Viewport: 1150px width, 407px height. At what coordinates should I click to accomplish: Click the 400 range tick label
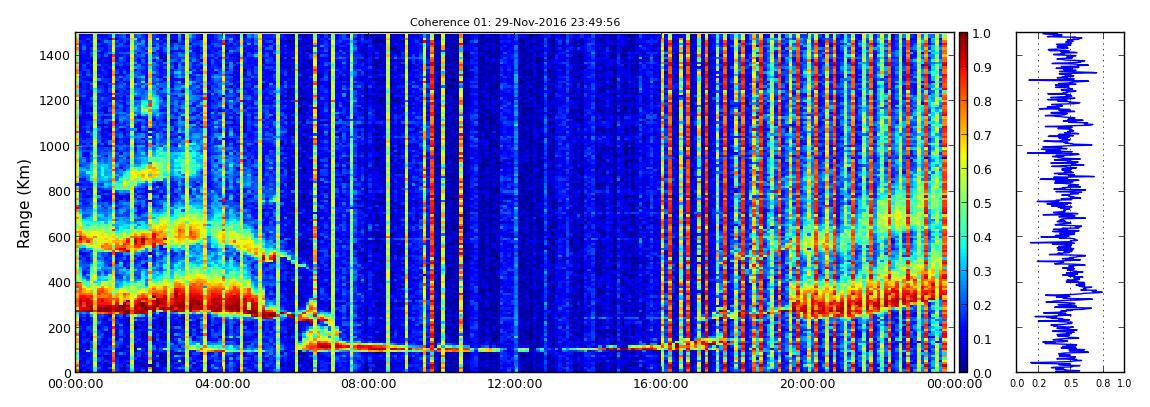pos(59,282)
